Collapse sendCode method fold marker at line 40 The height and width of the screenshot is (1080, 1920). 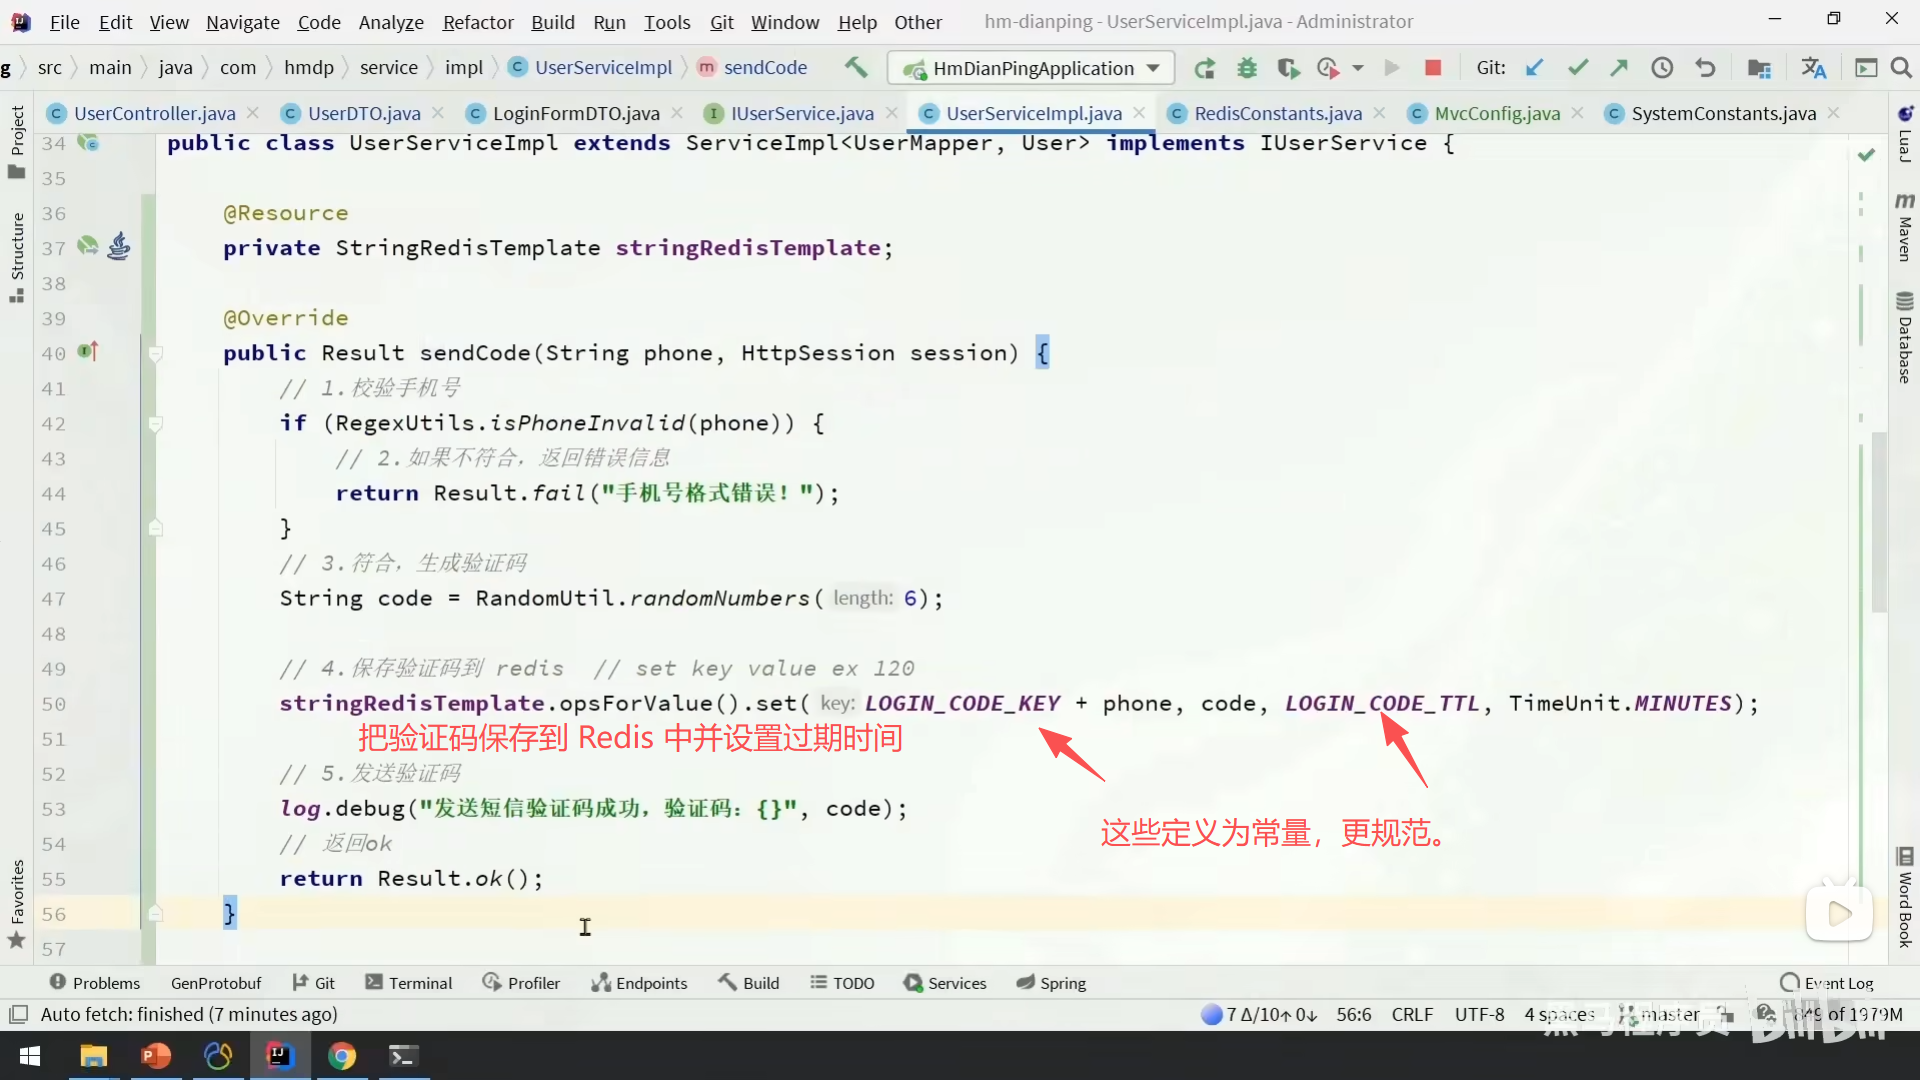pos(155,353)
